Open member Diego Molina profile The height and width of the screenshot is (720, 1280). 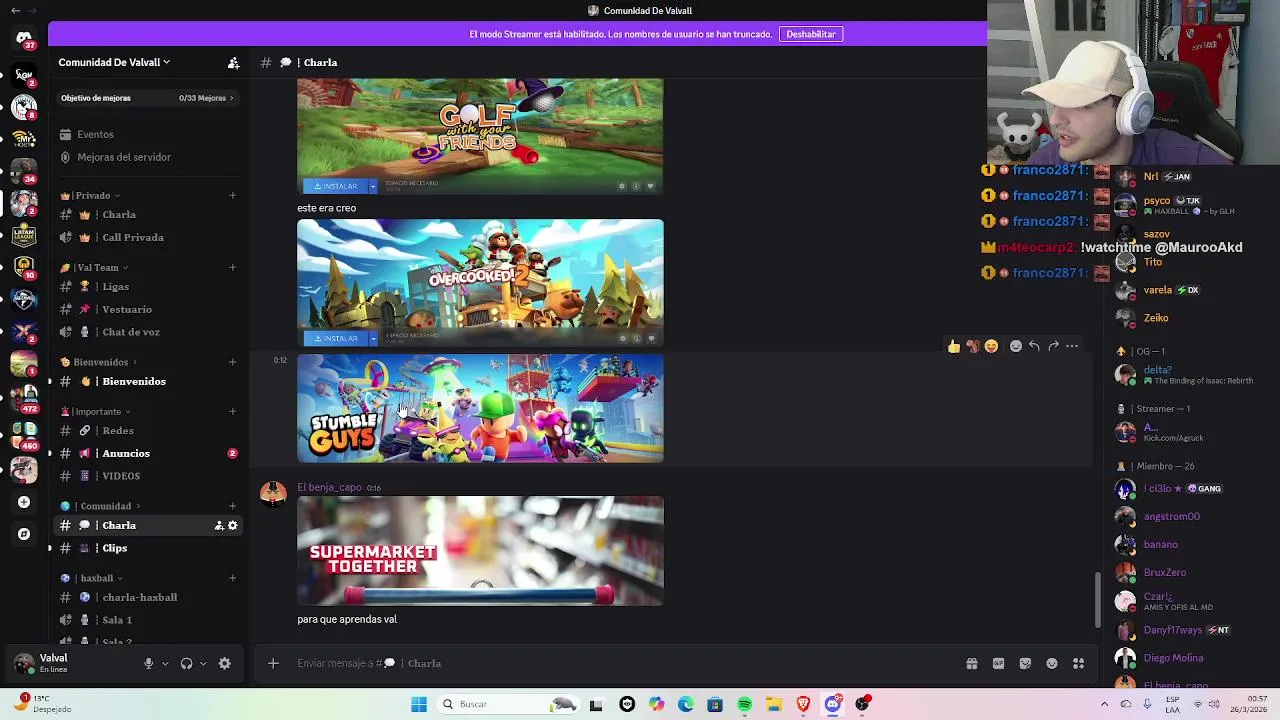(1171, 658)
